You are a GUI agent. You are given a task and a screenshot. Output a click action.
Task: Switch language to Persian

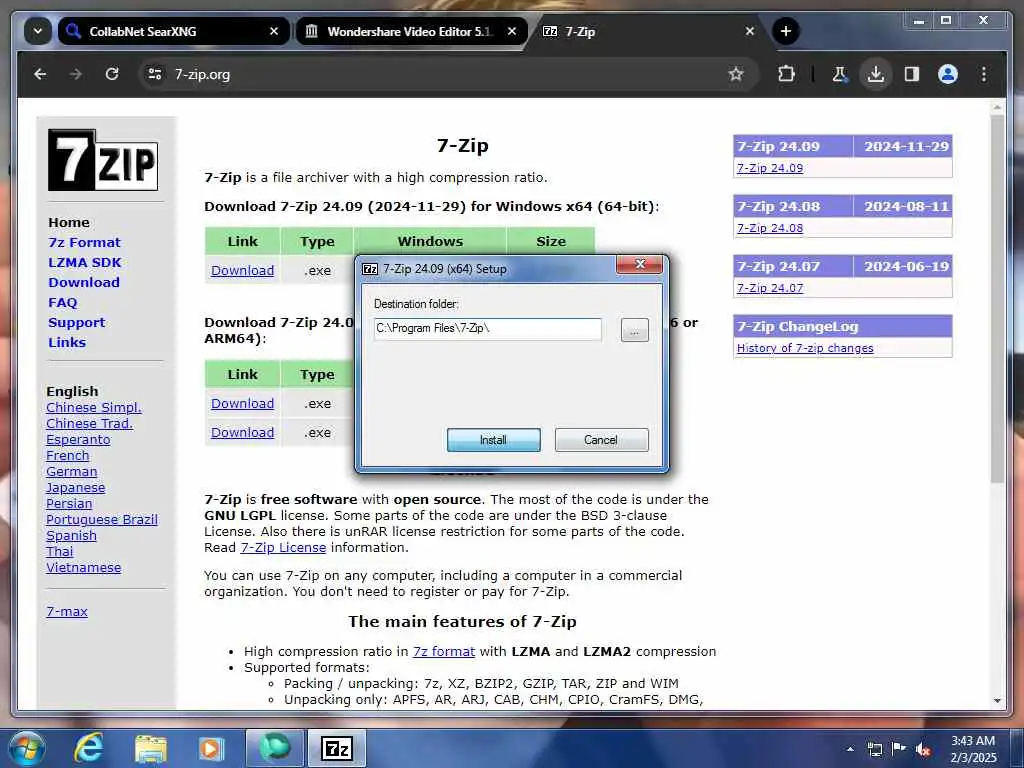(x=69, y=504)
